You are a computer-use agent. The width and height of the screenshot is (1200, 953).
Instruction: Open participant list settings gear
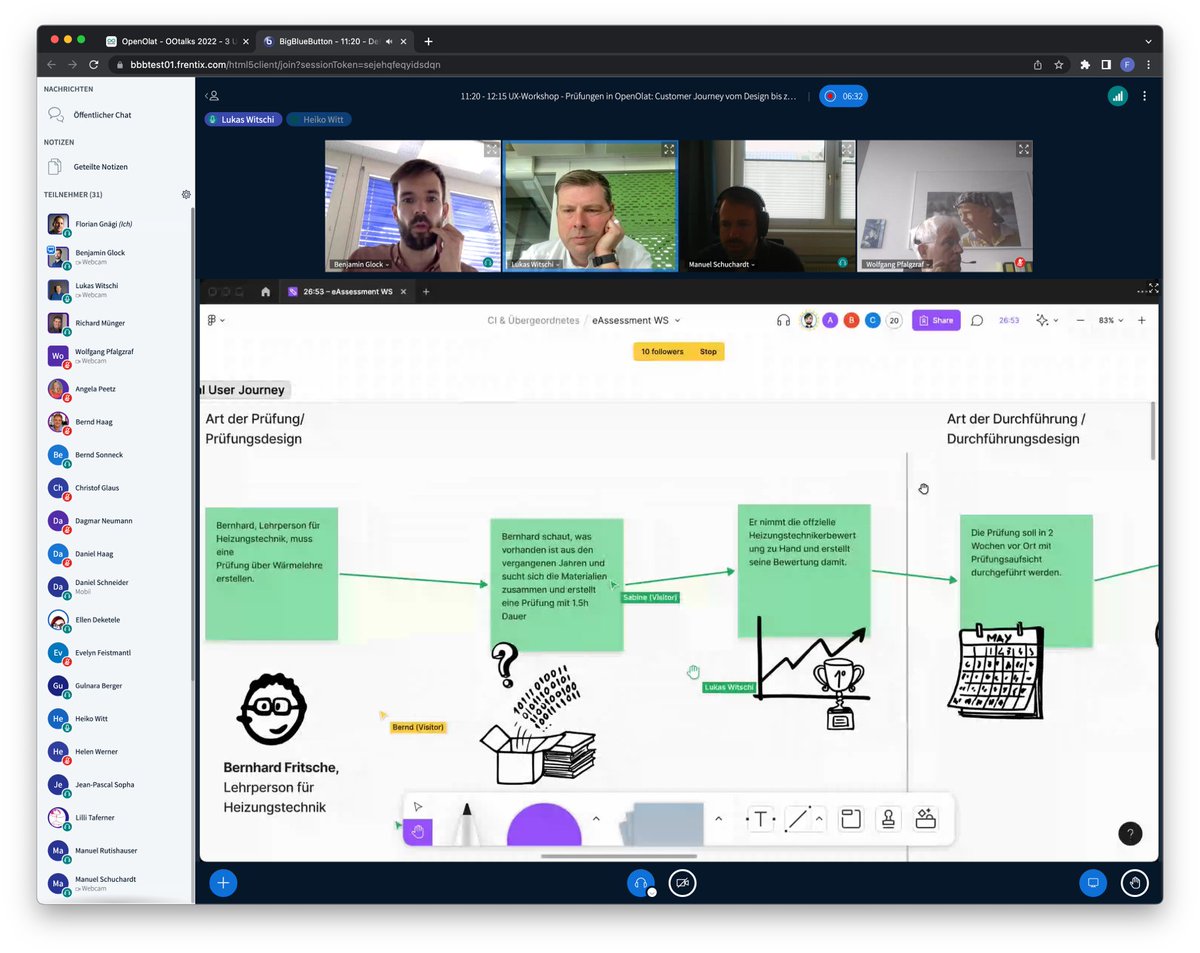click(186, 195)
